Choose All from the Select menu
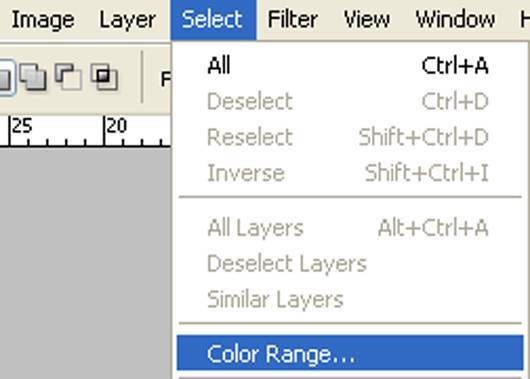This screenshot has height=379, width=530. (x=350, y=65)
